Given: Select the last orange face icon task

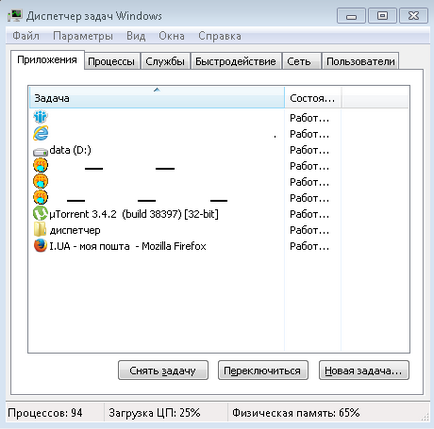Looking at the screenshot, I should 40,197.
